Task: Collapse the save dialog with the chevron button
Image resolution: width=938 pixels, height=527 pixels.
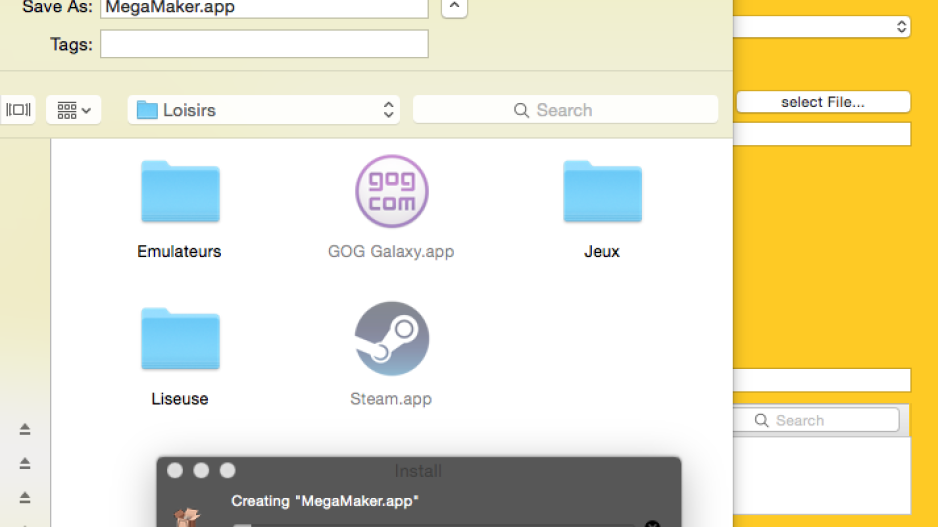Action: click(454, 7)
